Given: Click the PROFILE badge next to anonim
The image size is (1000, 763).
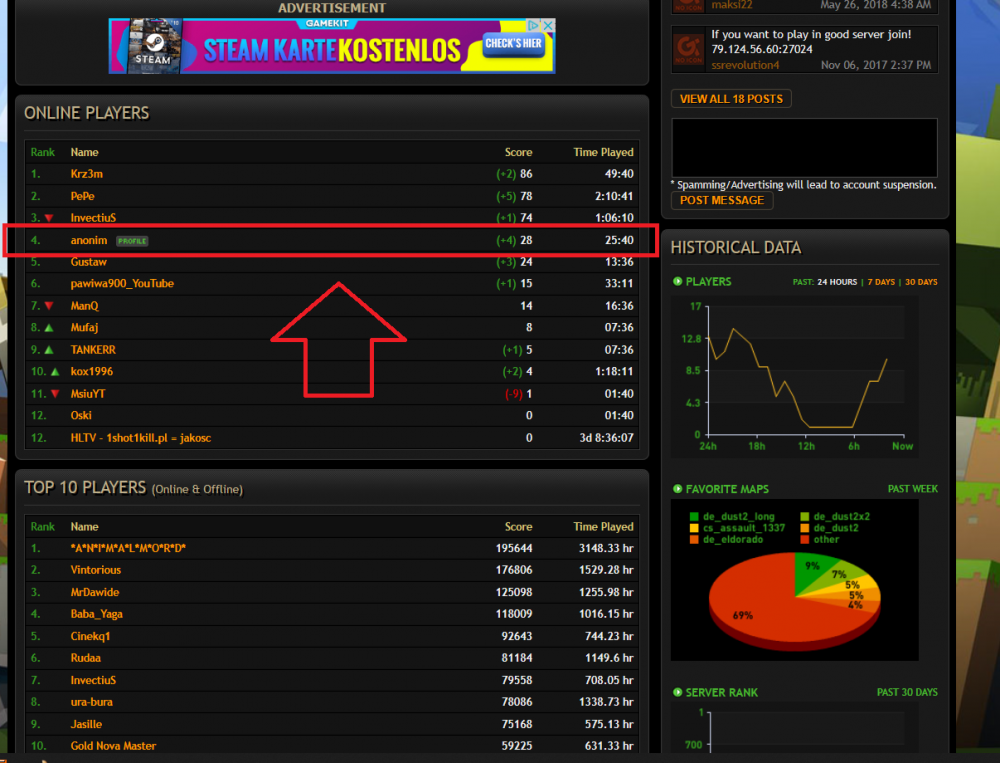Looking at the screenshot, I should tap(132, 241).
